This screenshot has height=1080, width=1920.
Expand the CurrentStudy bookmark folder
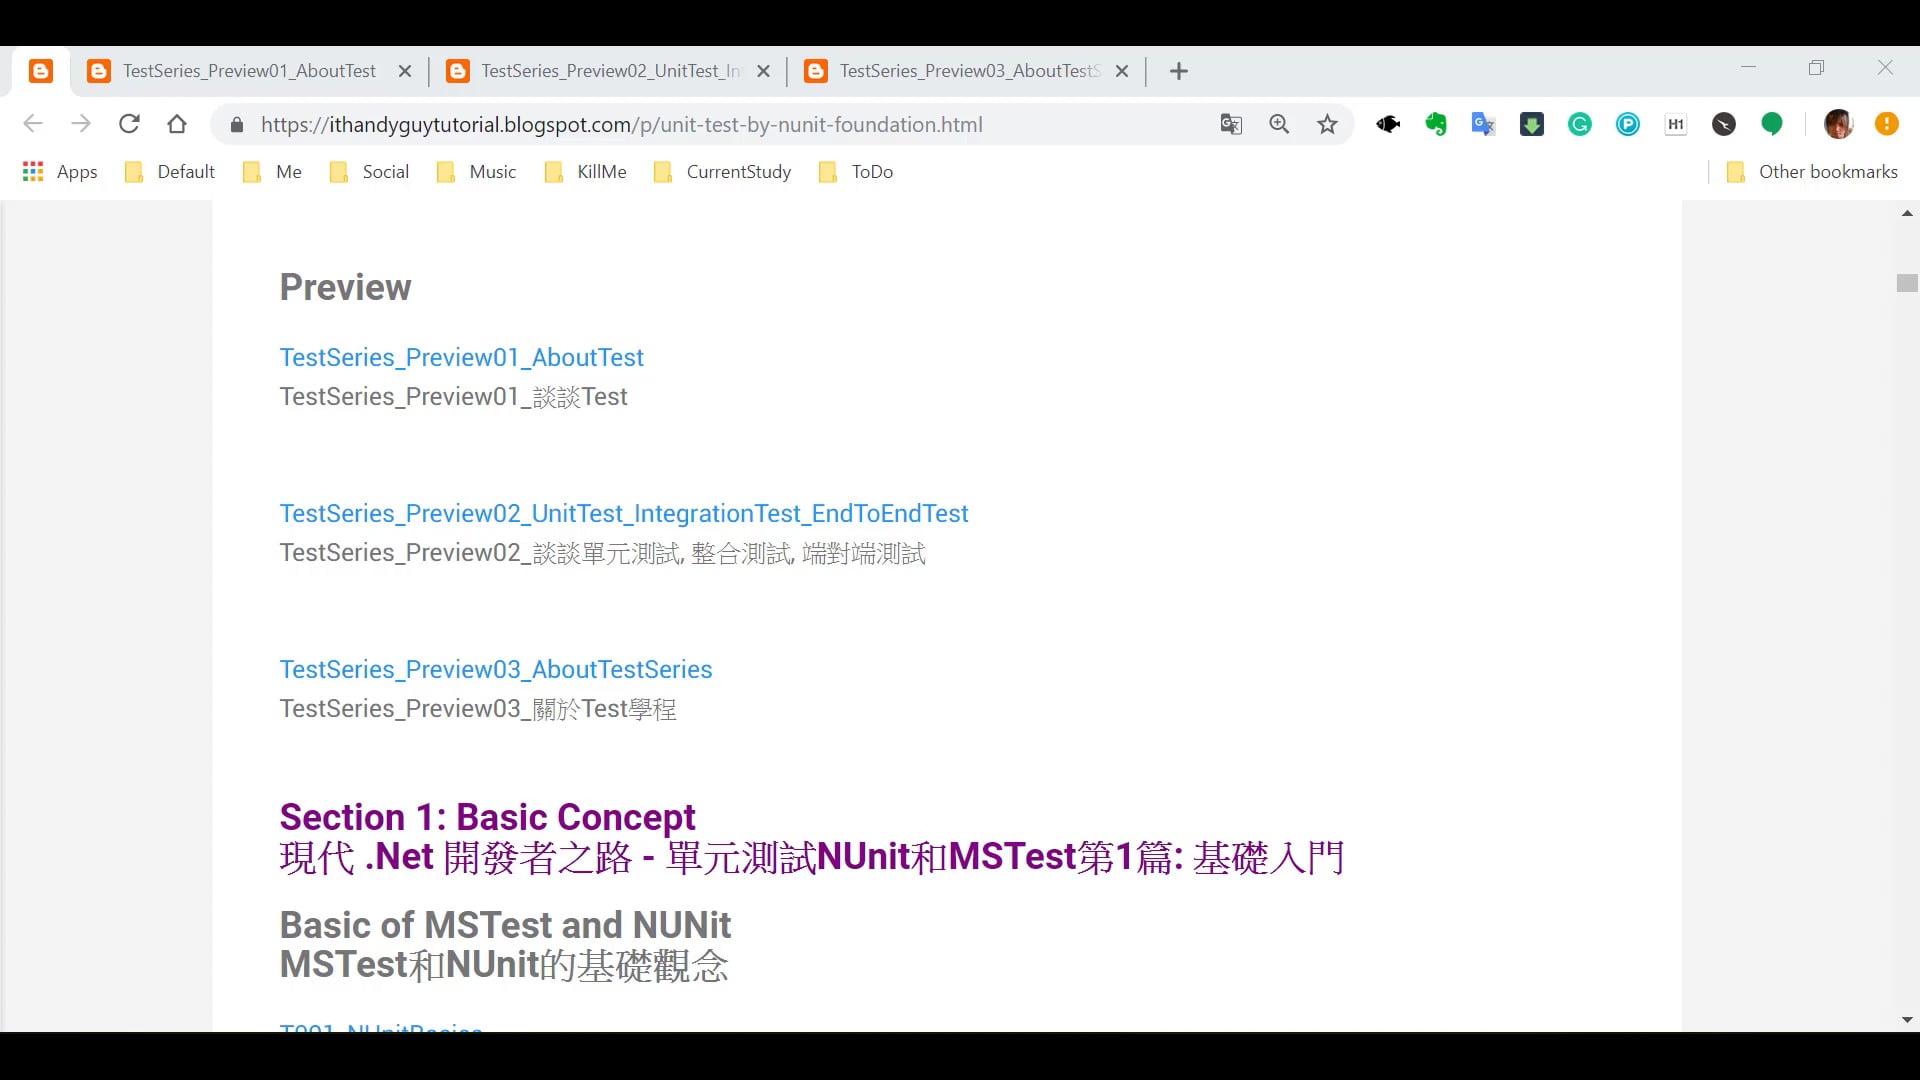722,172
